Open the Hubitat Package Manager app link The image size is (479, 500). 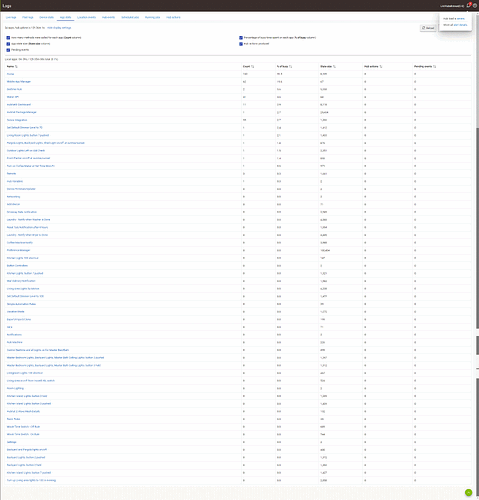point(22,112)
